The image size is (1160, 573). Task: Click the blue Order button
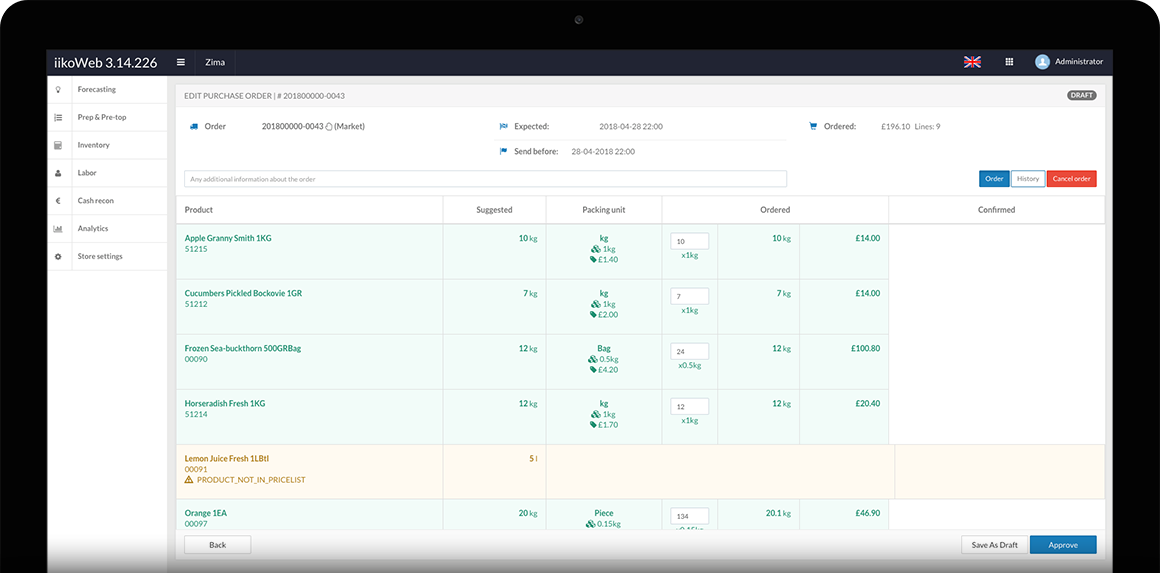coord(994,179)
